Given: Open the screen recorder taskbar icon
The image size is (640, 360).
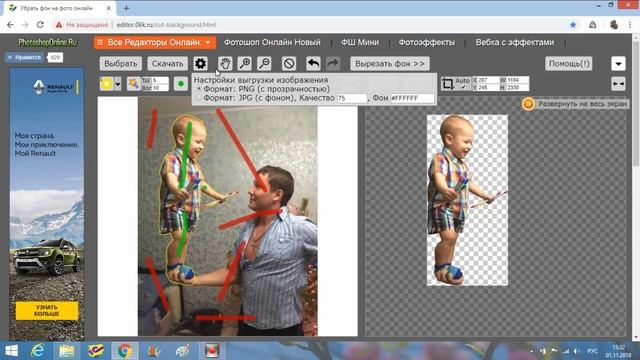Looking at the screenshot, I should [212, 351].
